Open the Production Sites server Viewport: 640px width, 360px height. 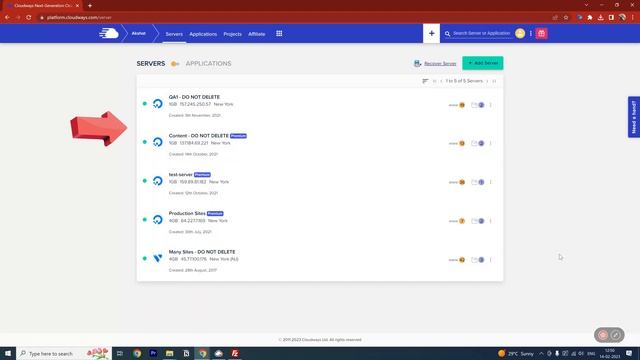[x=187, y=213]
